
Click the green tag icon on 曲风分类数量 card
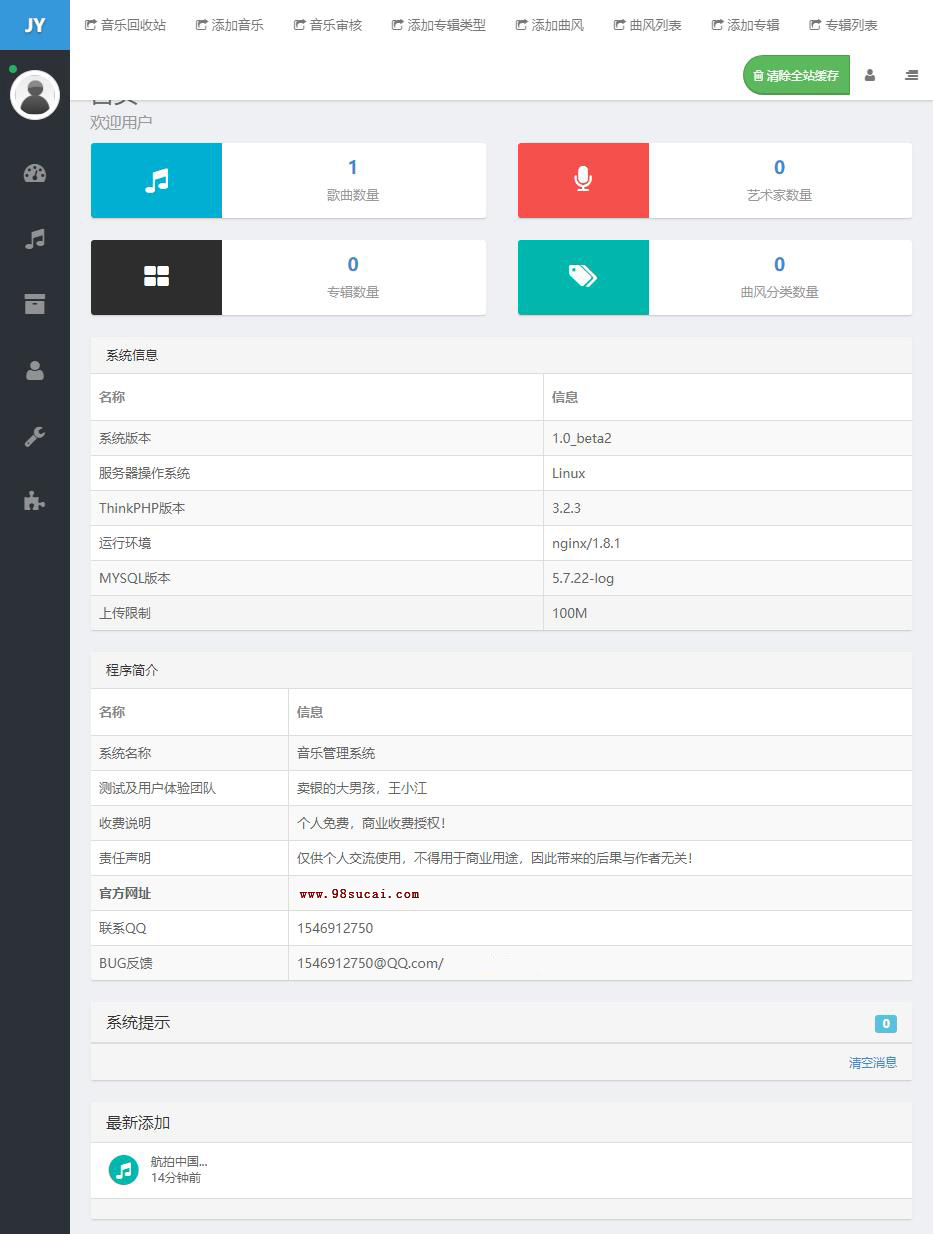pos(583,277)
